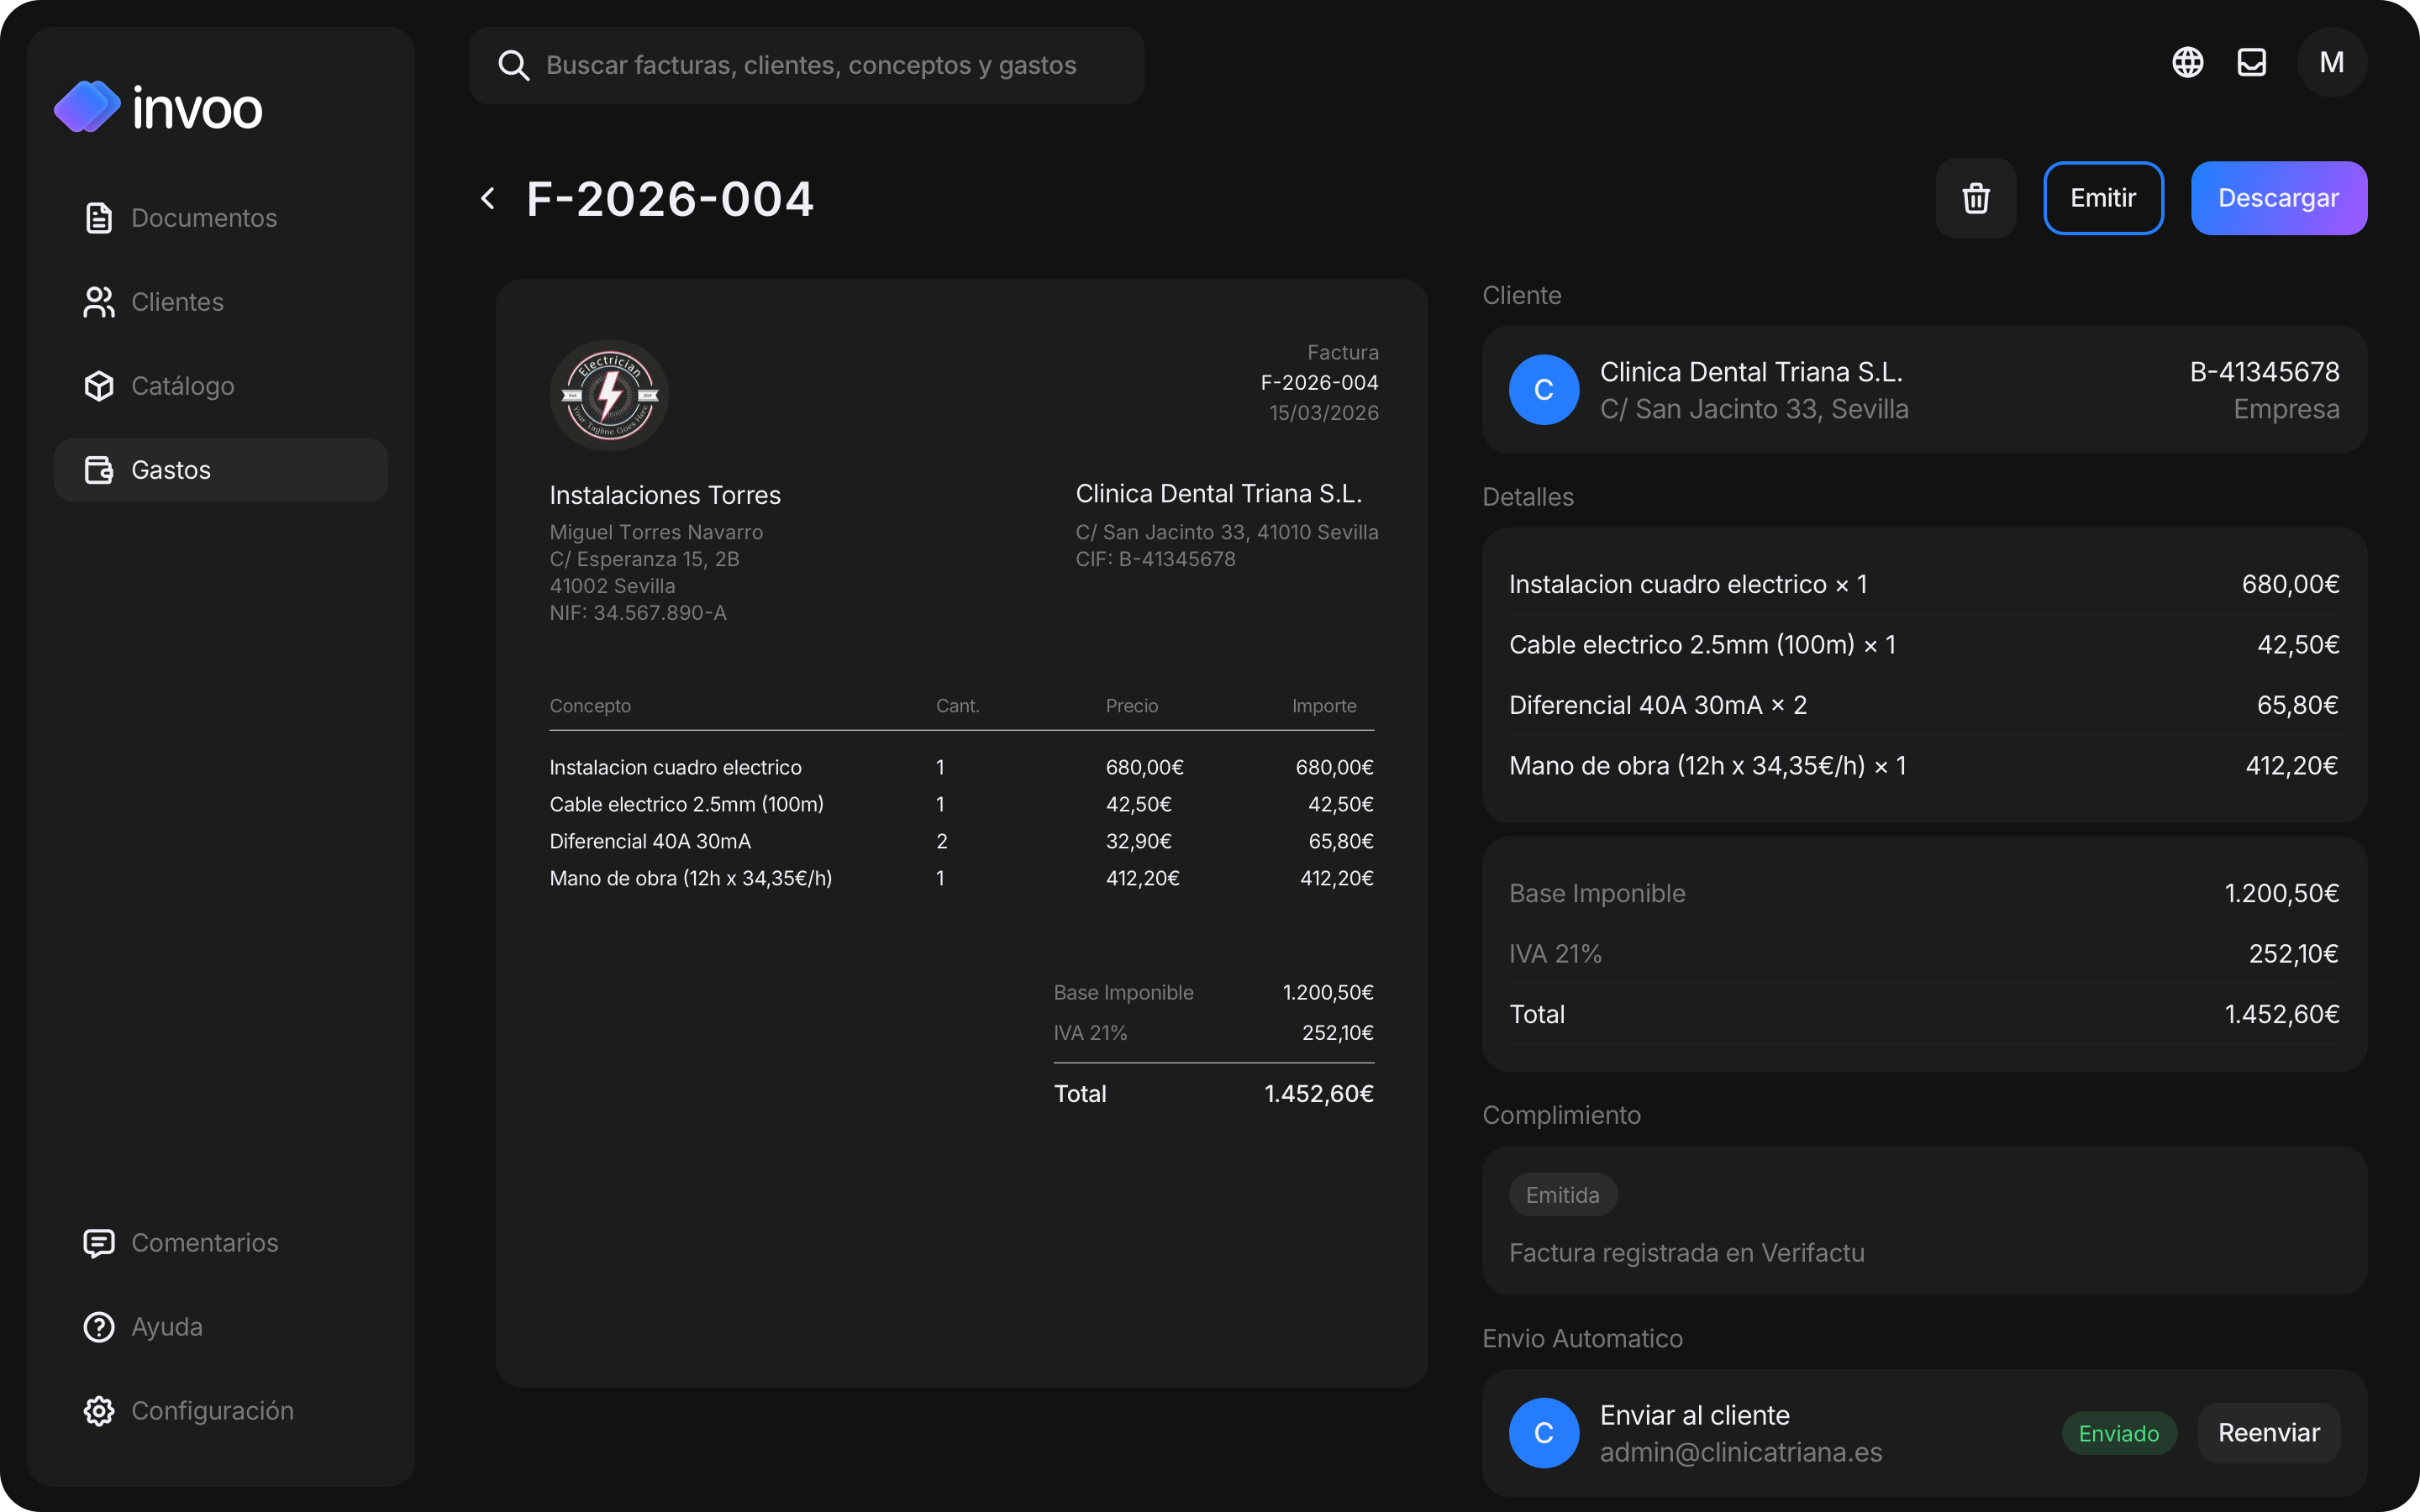
Task: Click the Clientes people icon
Action: coord(99,302)
